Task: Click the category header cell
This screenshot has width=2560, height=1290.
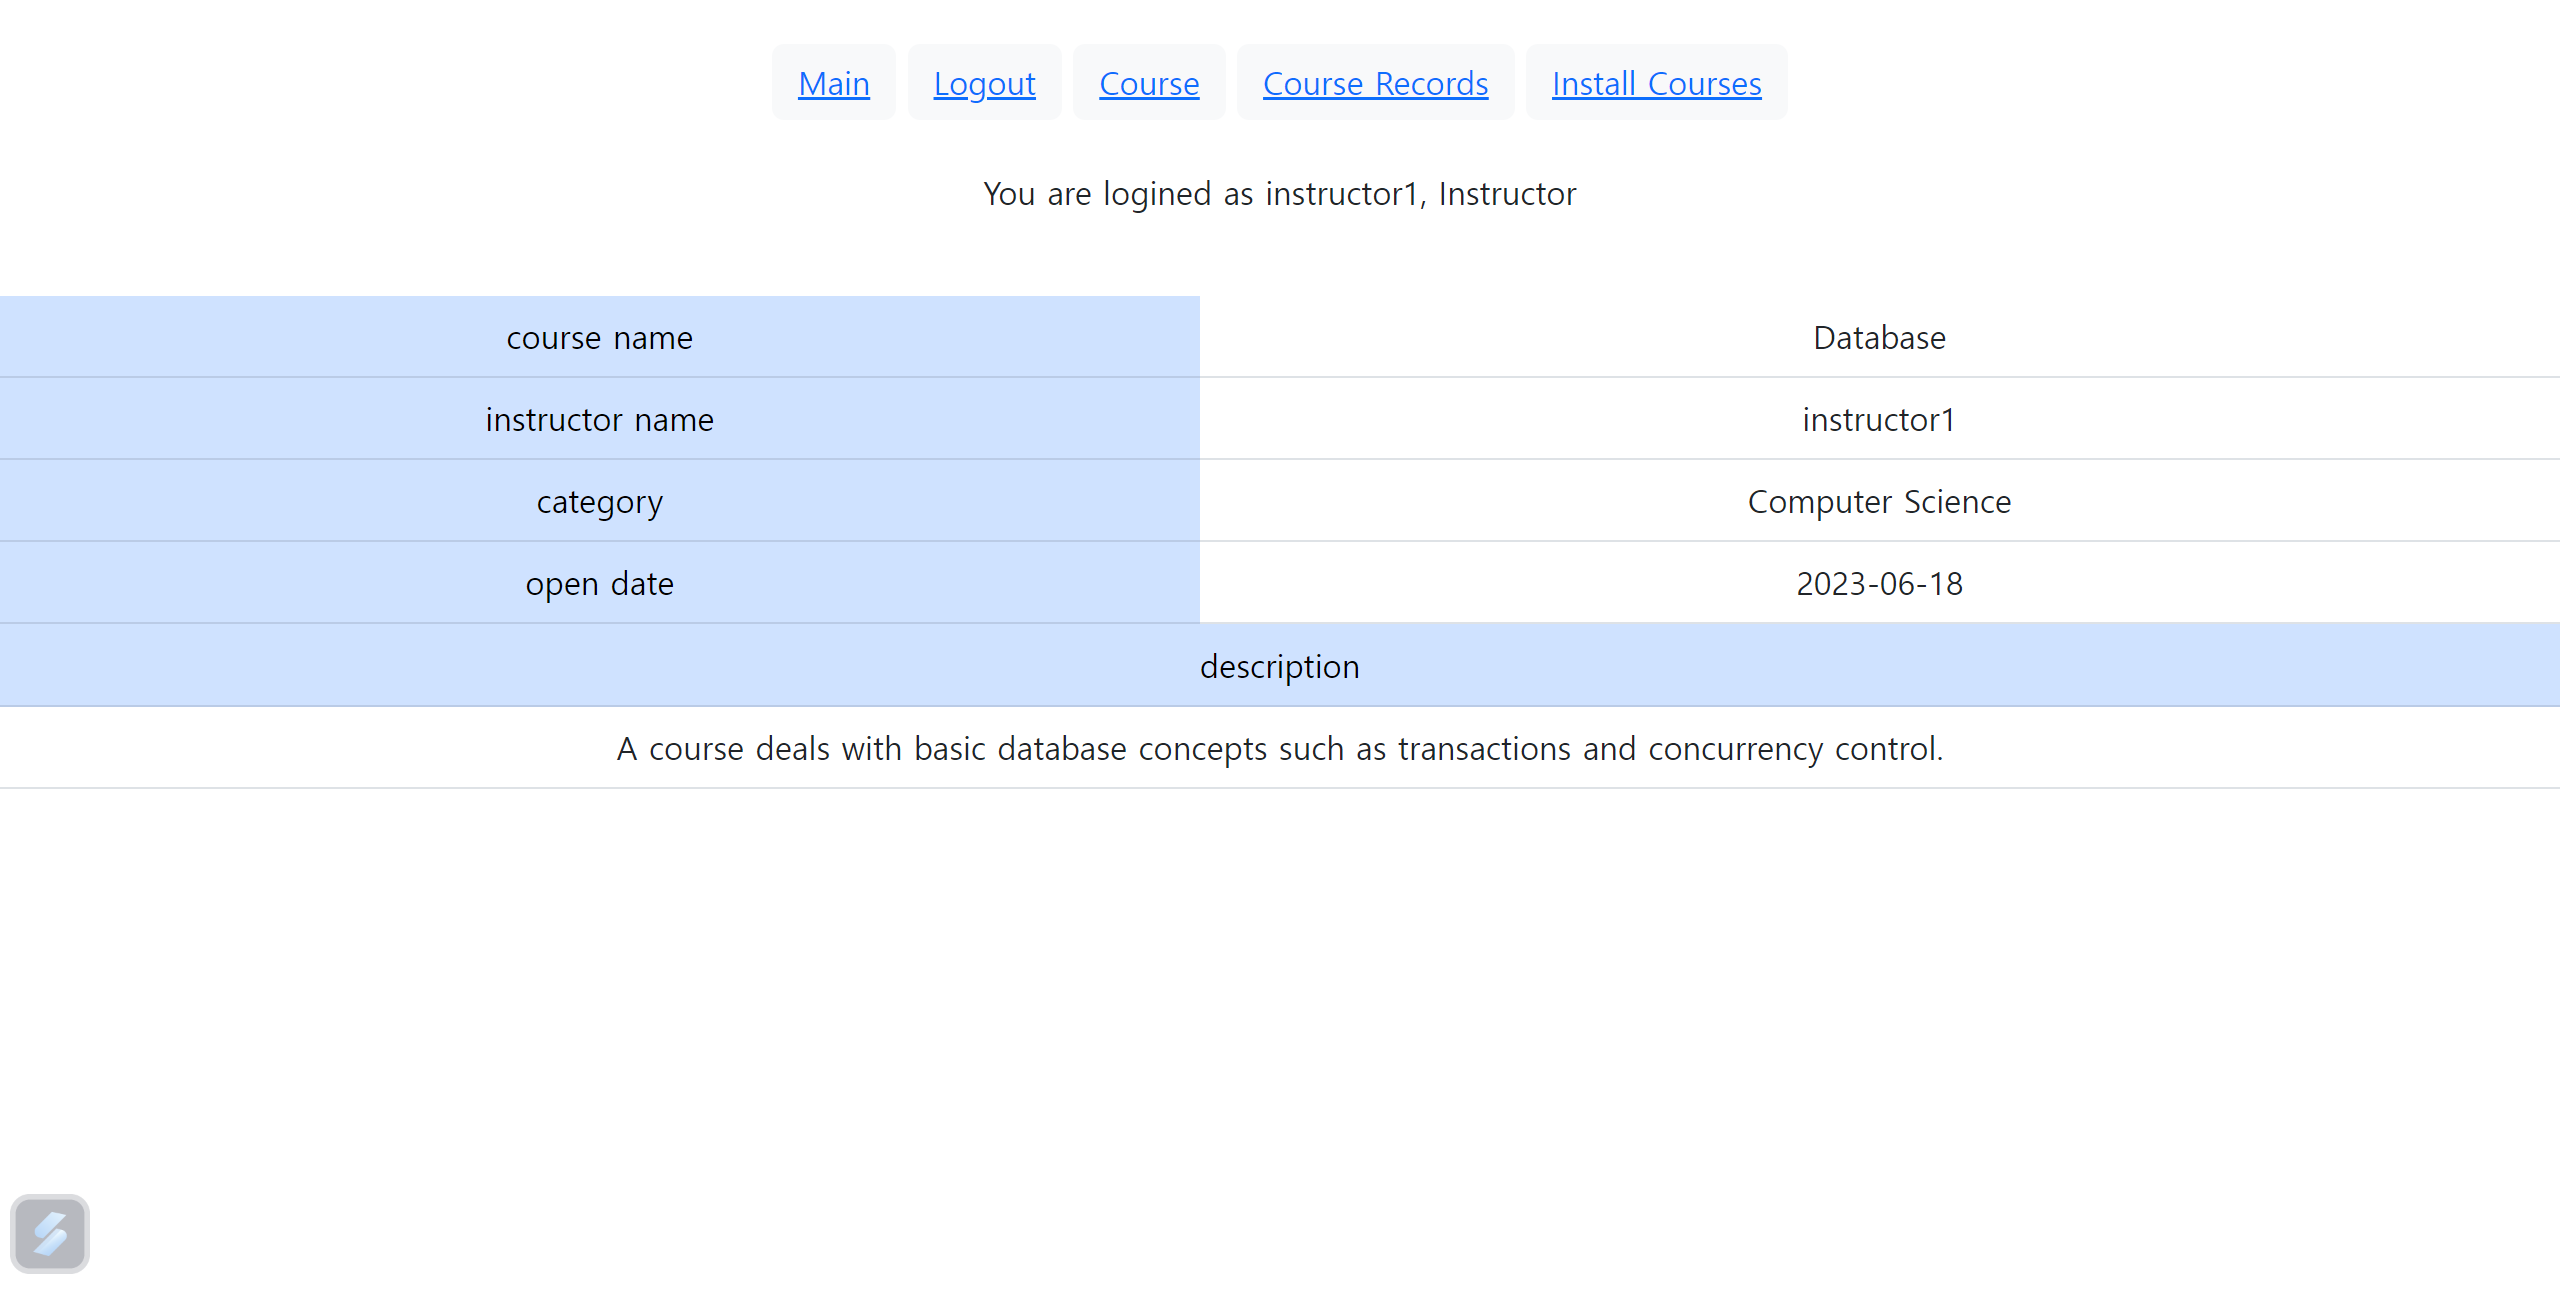Action: tap(599, 502)
